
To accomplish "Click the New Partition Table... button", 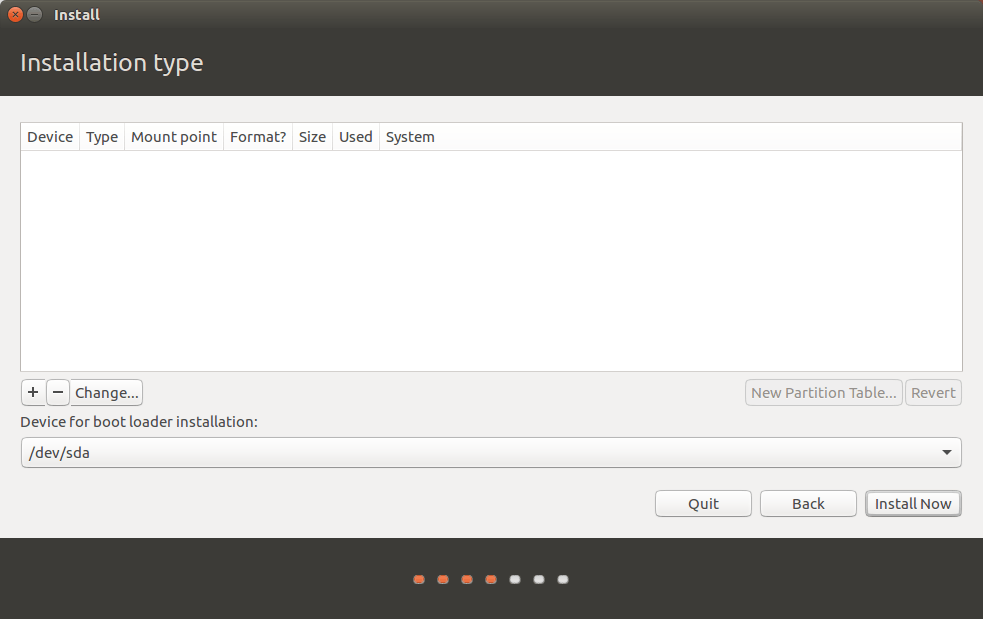I will click(x=823, y=393).
